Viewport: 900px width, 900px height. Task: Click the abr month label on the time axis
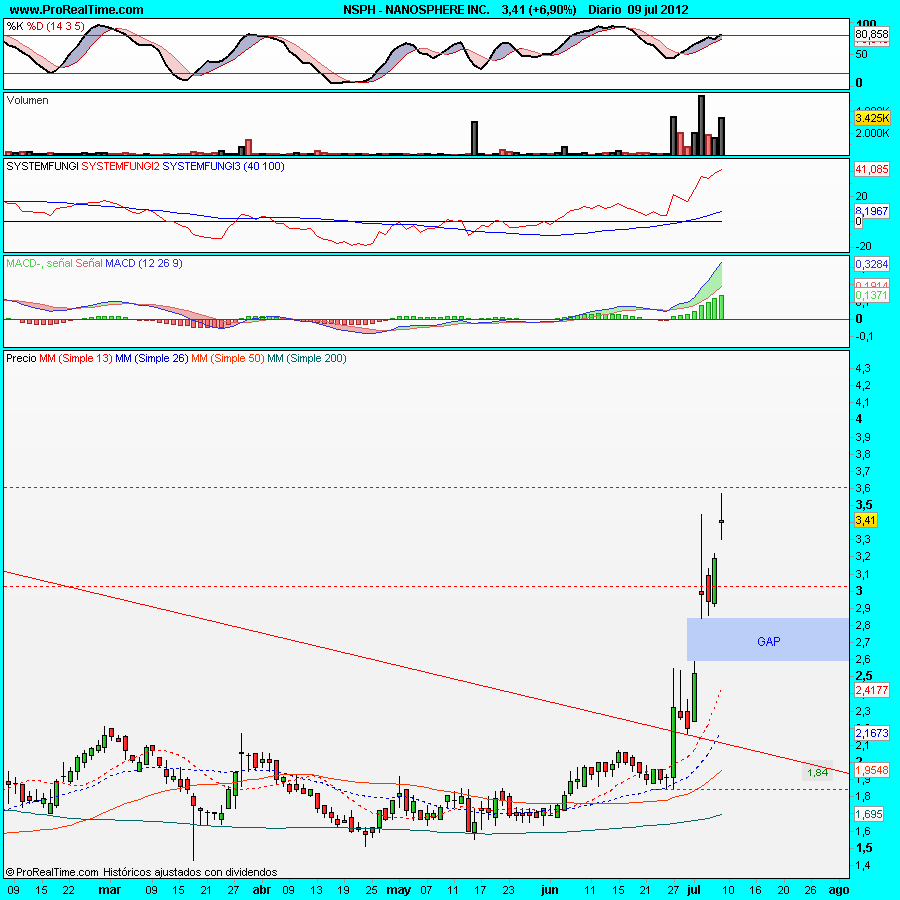[262, 890]
